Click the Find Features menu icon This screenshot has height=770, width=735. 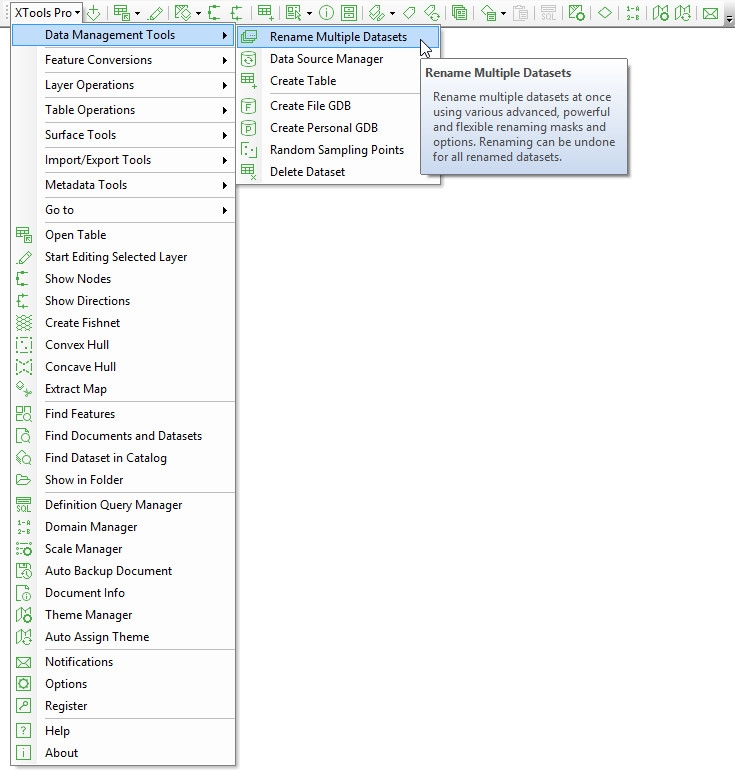coord(24,413)
